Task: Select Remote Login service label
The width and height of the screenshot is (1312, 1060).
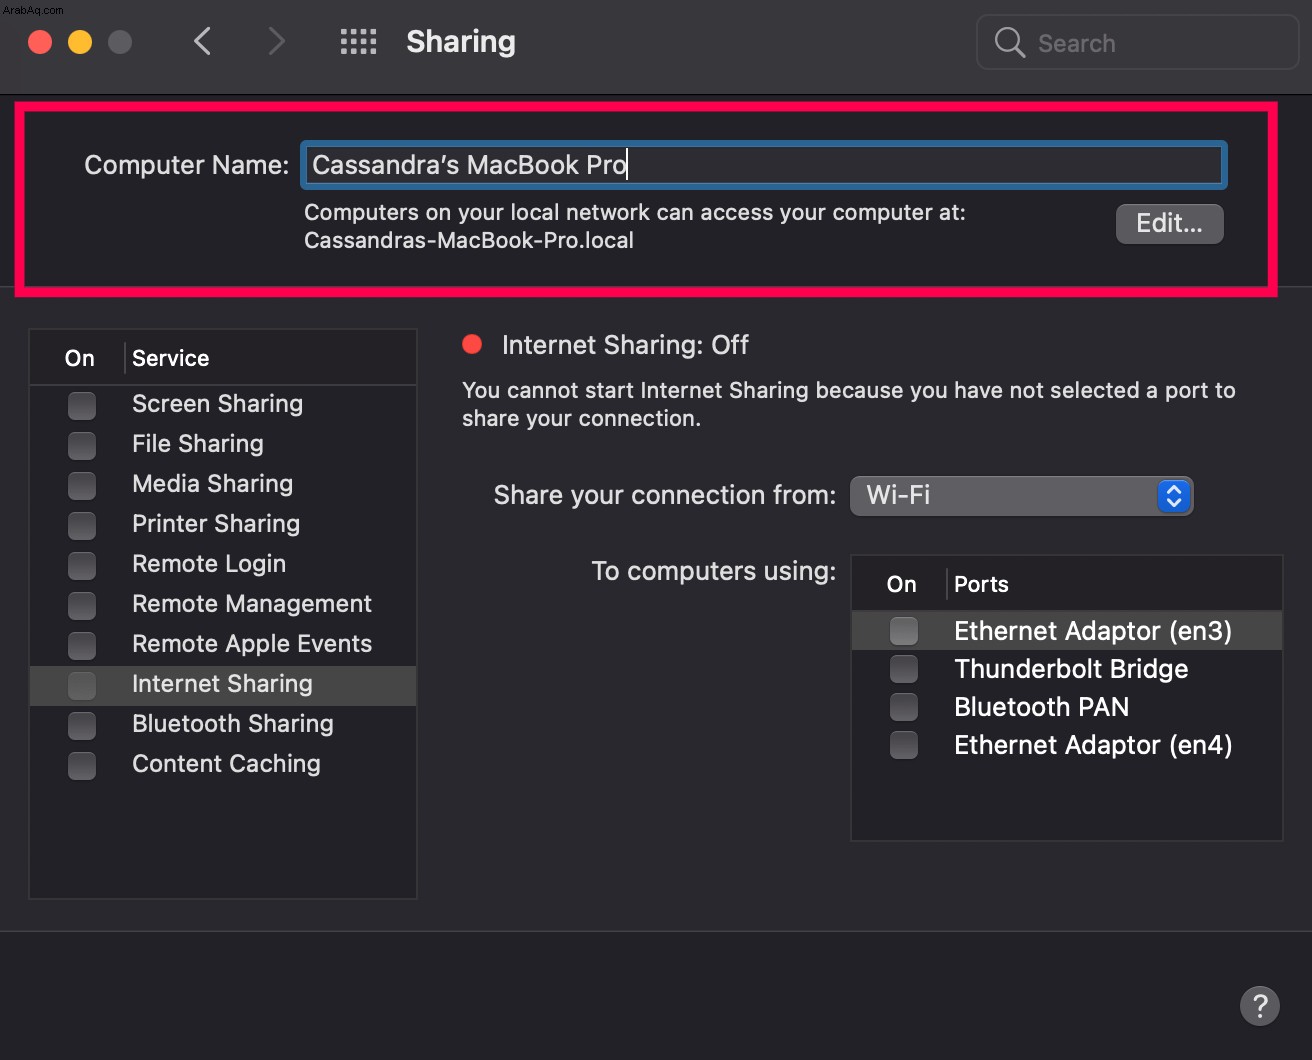Action: tap(209, 564)
